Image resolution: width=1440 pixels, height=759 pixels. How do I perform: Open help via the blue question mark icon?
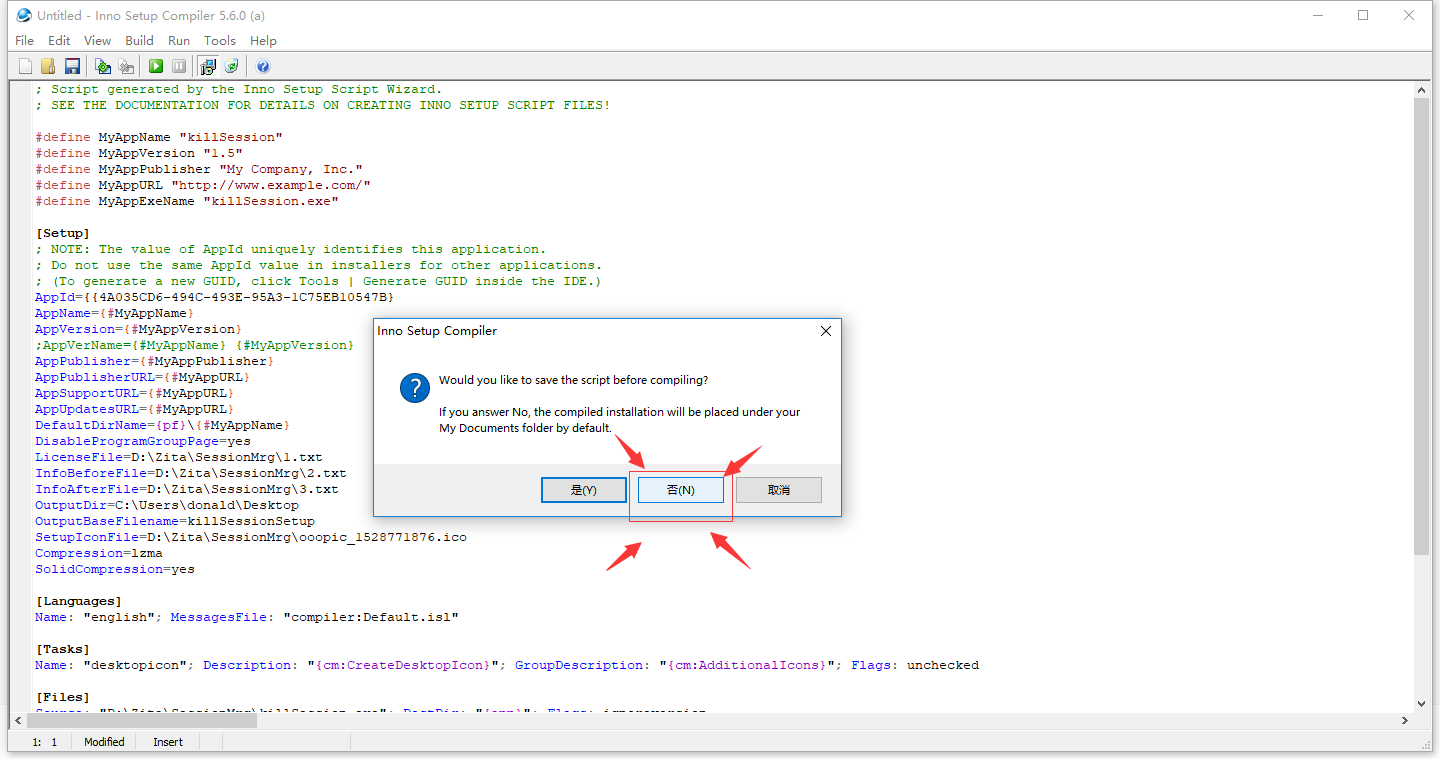point(263,66)
